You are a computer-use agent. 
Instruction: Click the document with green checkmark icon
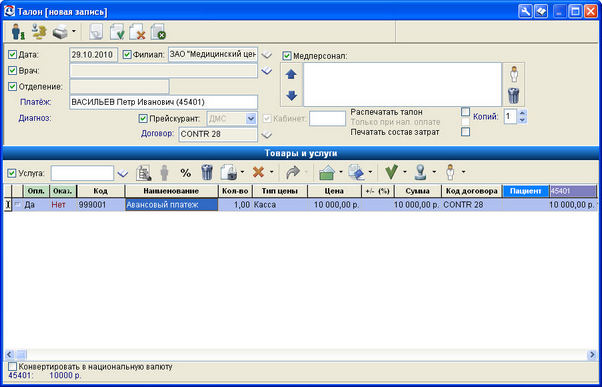coord(117,32)
